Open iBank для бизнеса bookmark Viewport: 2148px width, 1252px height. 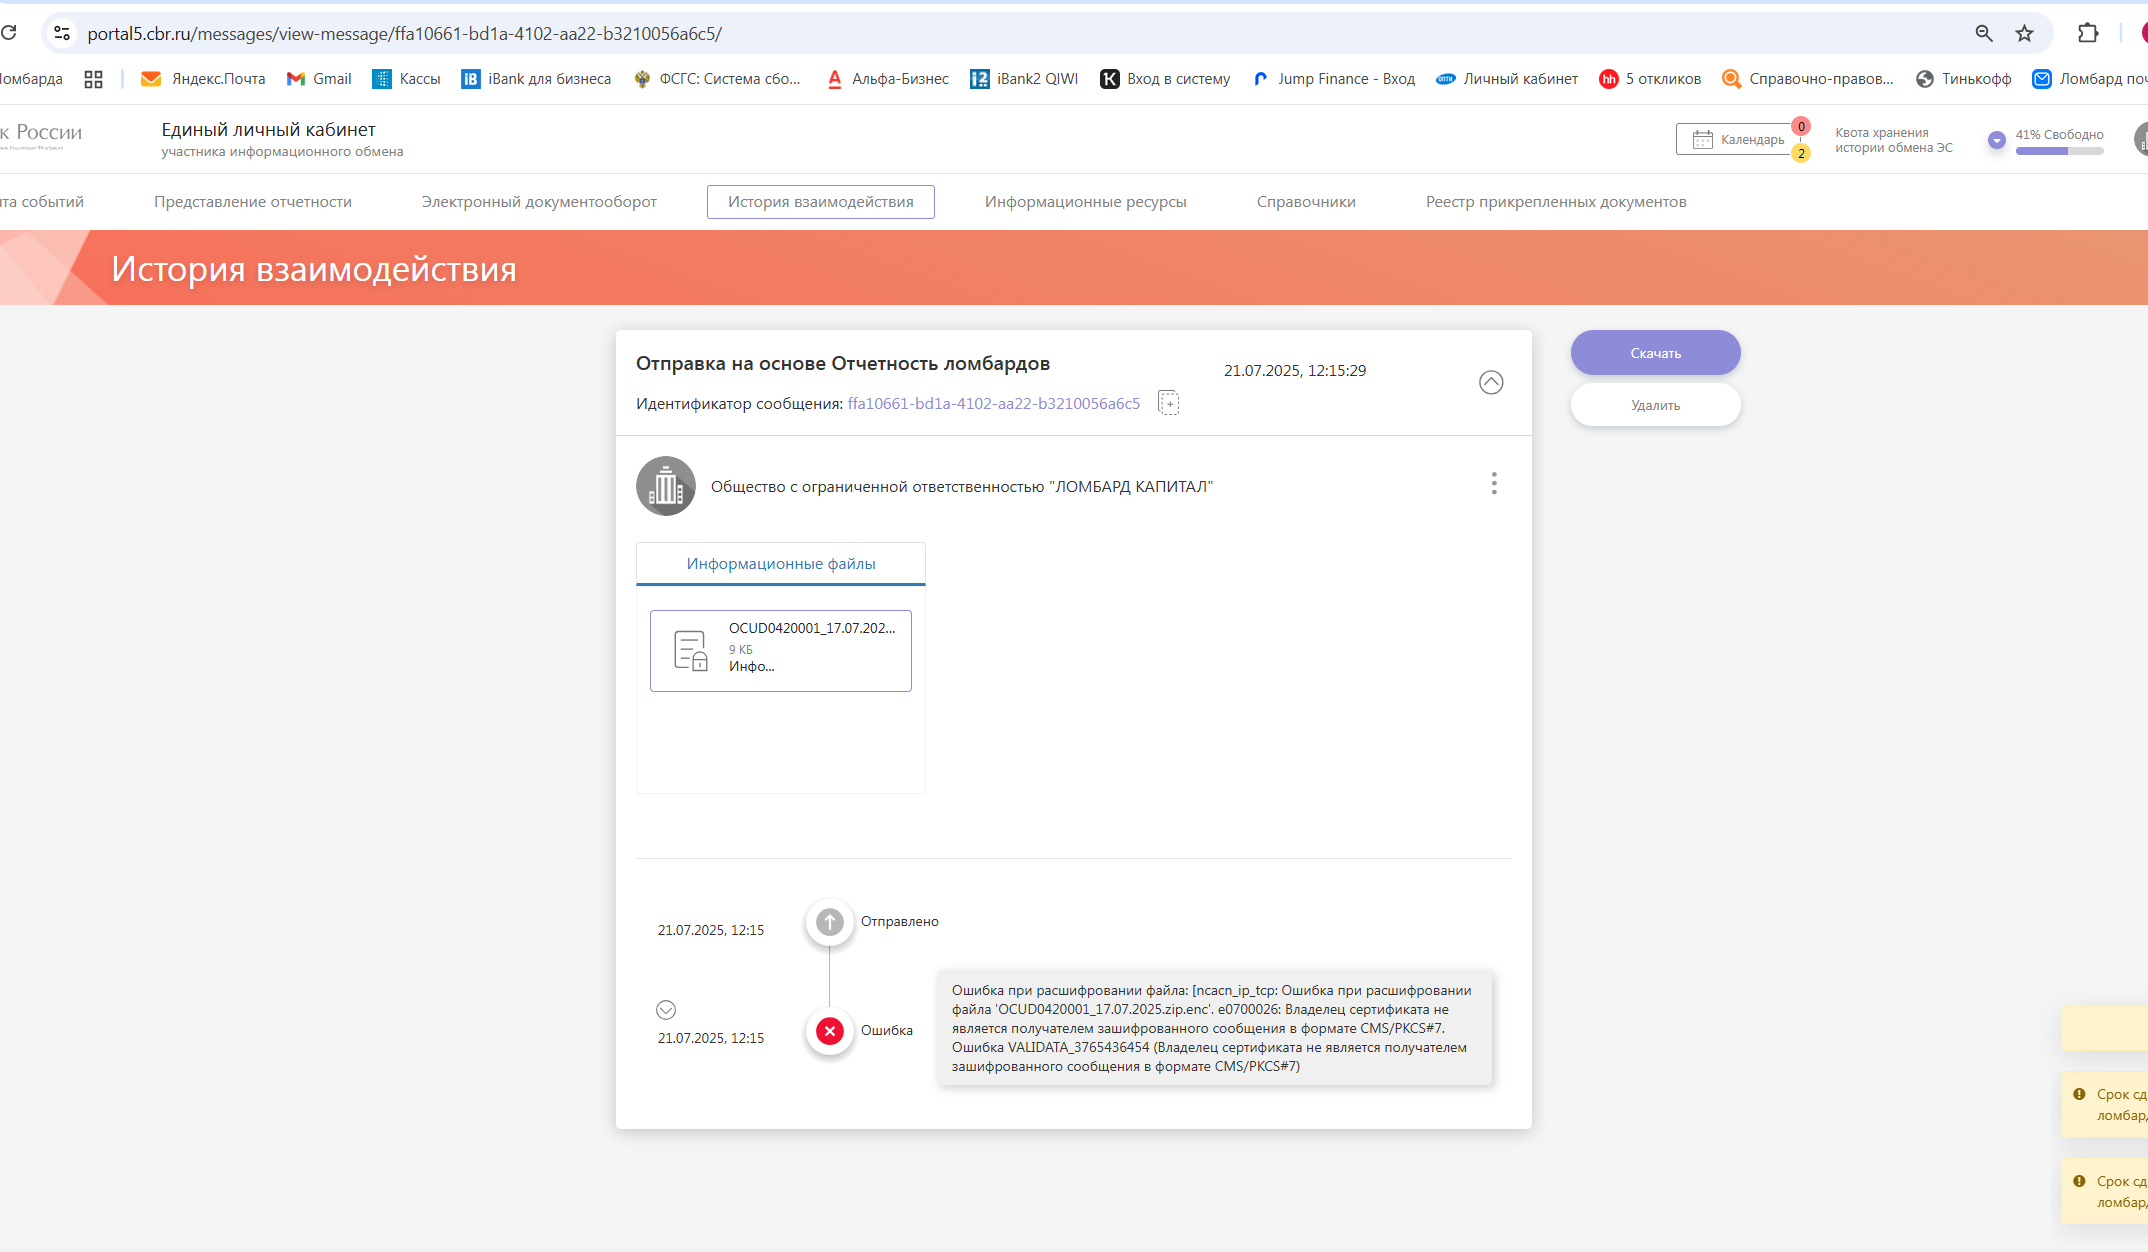536,79
